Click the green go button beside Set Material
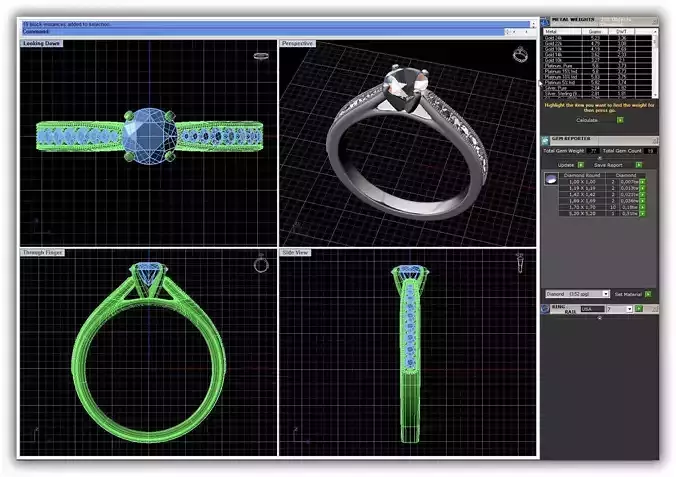The image size is (676, 477). coord(648,294)
